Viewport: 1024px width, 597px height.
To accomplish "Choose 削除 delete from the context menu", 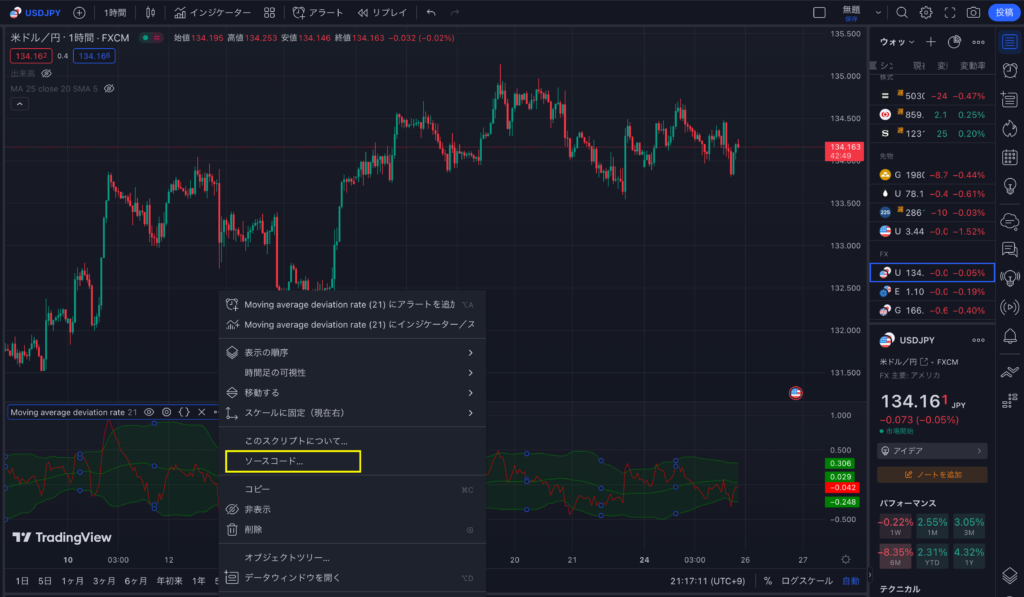I will (x=352, y=530).
